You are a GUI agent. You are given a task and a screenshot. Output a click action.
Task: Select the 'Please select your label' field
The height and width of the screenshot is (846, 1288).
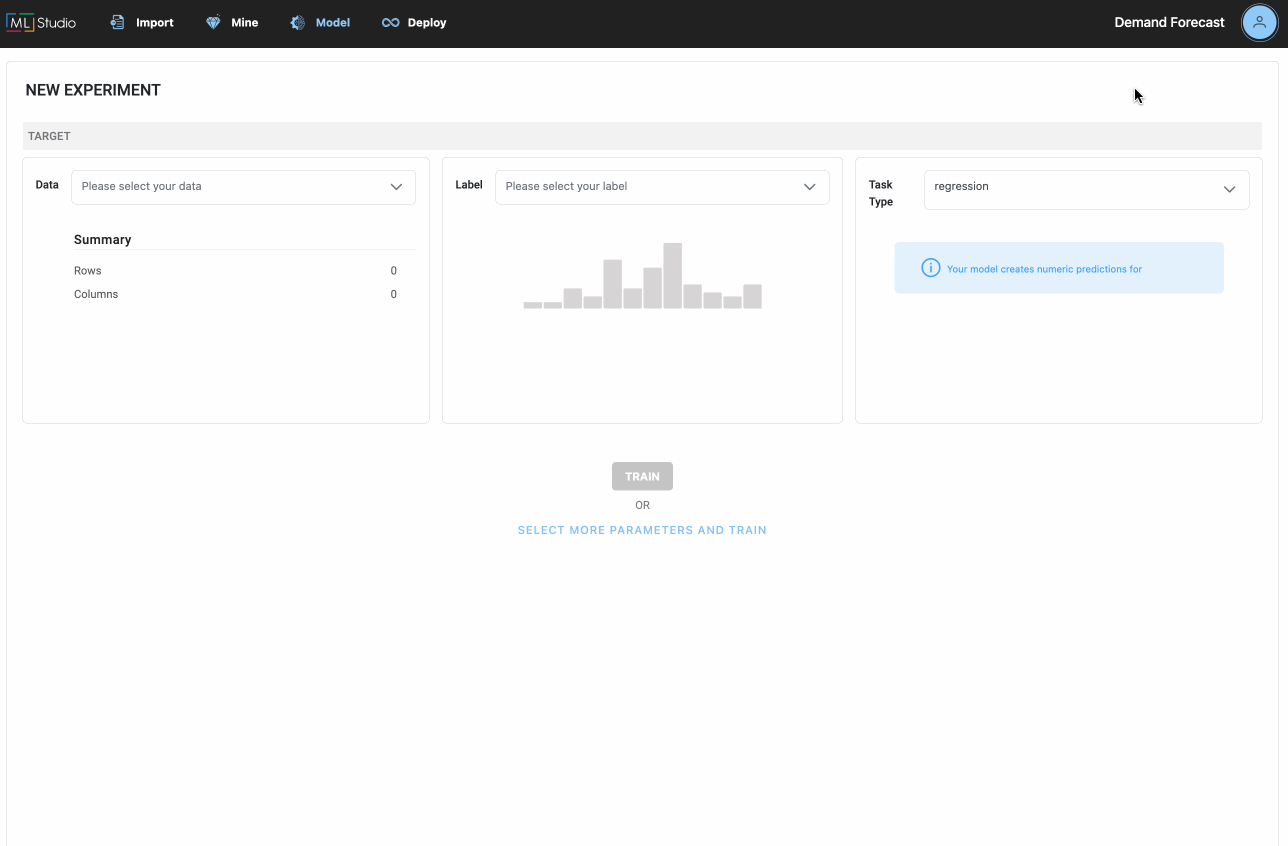(662, 187)
